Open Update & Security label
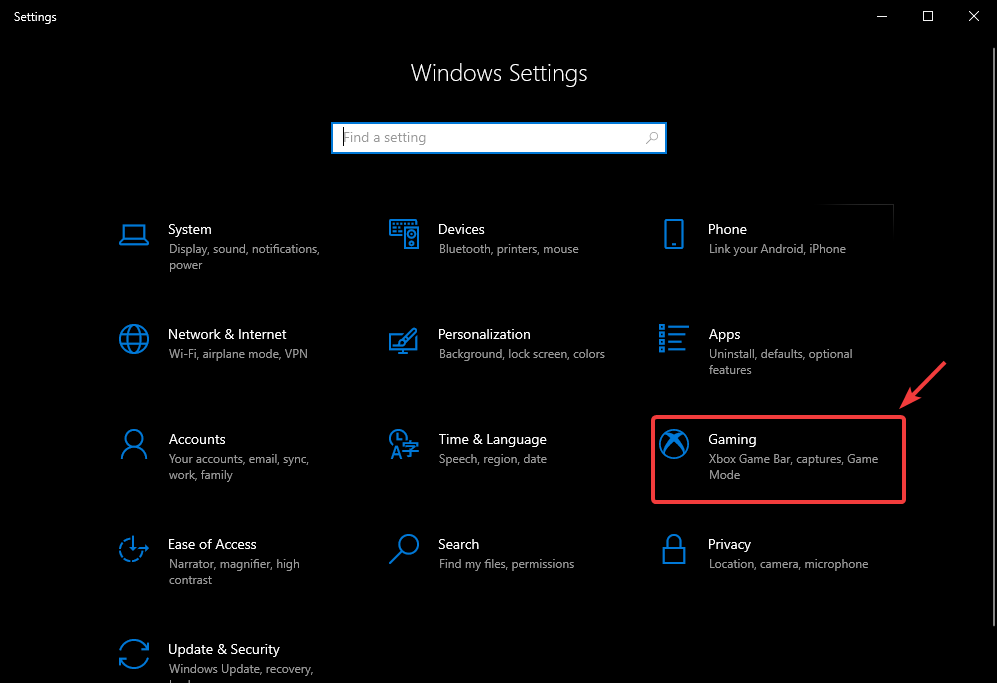Viewport: 997px width, 683px height. (224, 649)
